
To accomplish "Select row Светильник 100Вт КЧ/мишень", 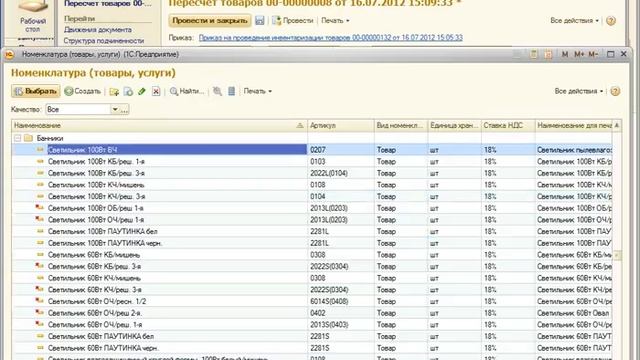I will 312,185.
